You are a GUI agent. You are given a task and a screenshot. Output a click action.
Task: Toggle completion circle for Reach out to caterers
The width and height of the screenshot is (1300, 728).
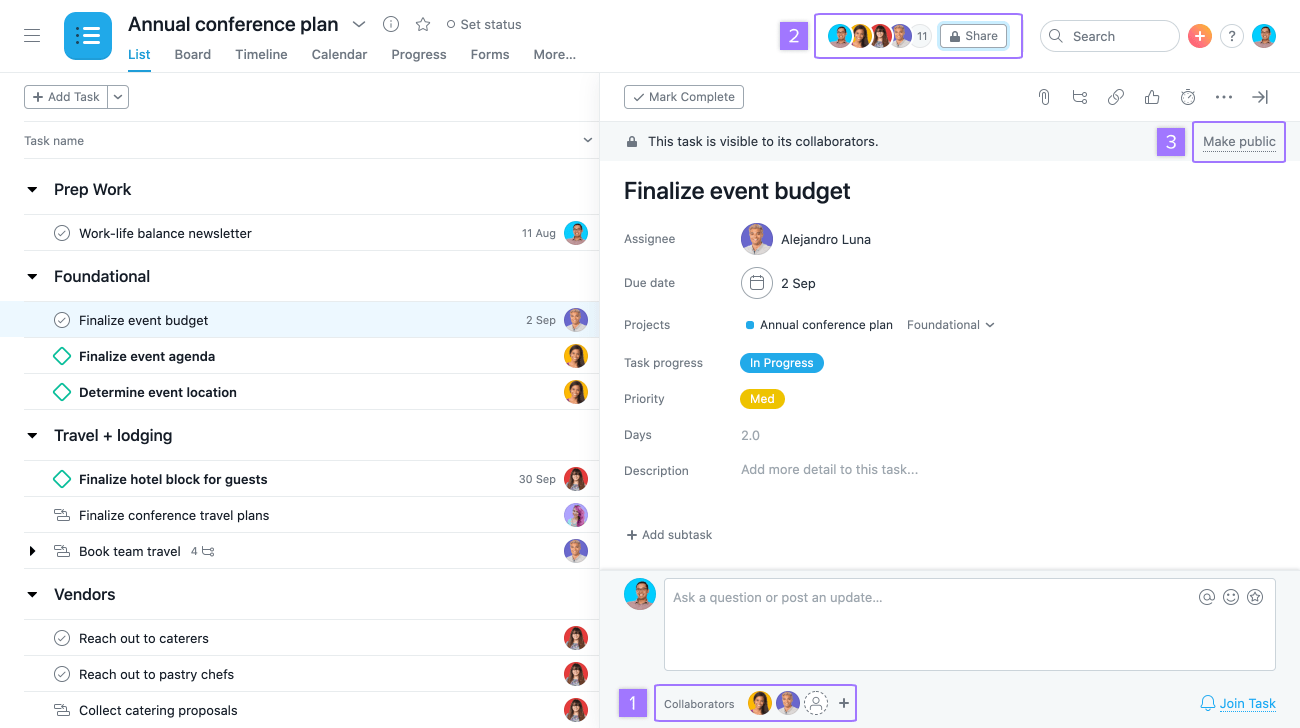[61, 638]
